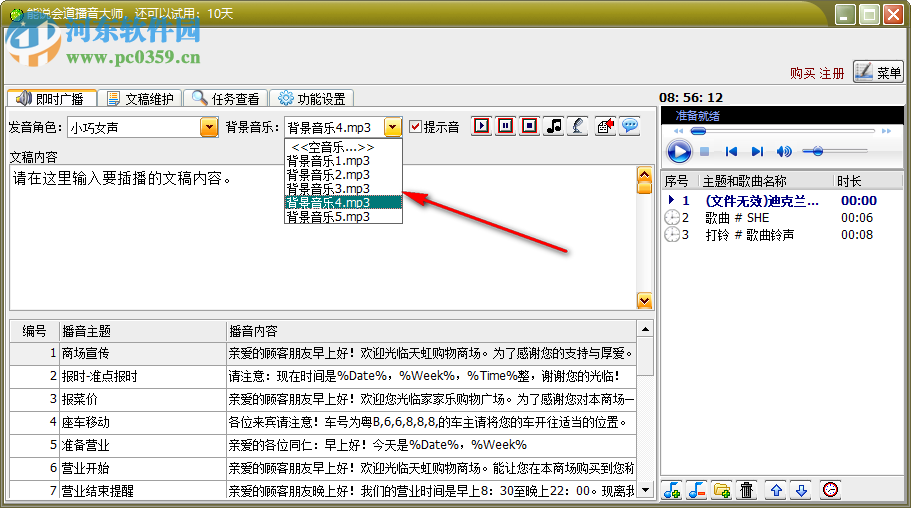Click the stop broadcast button

tap(529, 126)
